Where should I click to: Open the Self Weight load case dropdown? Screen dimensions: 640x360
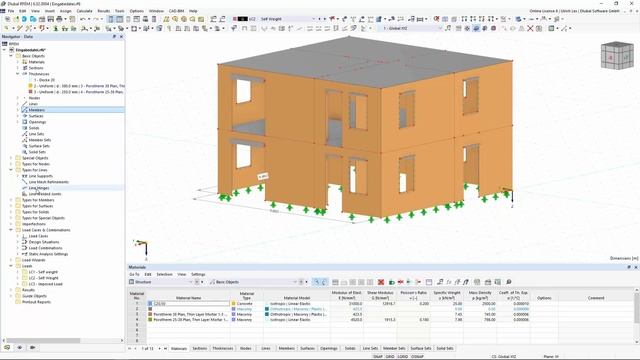click(313, 19)
